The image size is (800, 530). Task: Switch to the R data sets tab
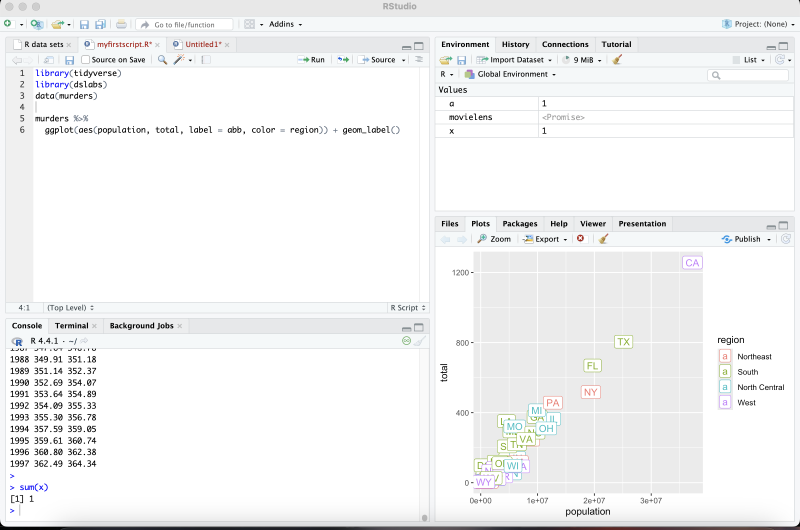pos(41,44)
